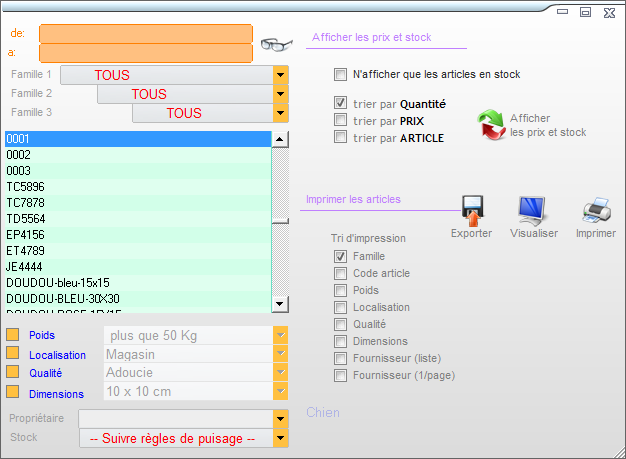Click the Afficher les prix et stock icon

coord(491,125)
